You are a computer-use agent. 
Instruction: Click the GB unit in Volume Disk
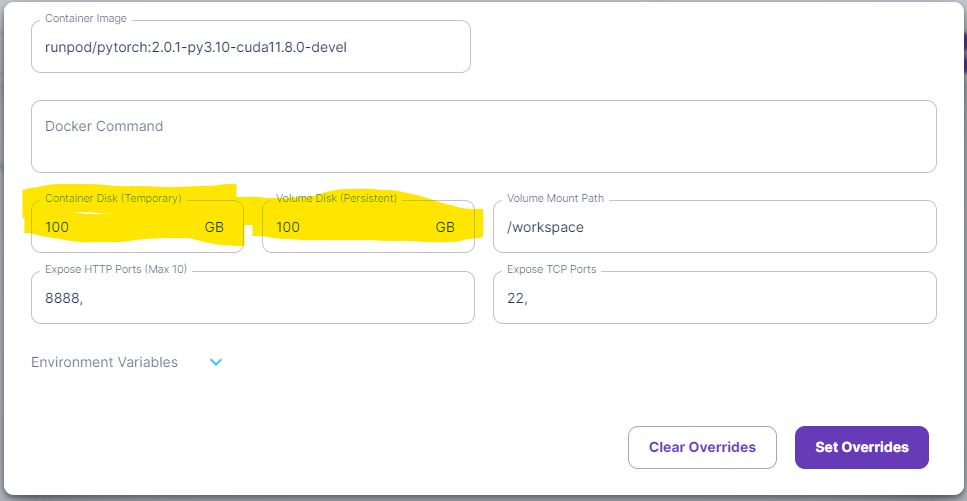coord(445,227)
